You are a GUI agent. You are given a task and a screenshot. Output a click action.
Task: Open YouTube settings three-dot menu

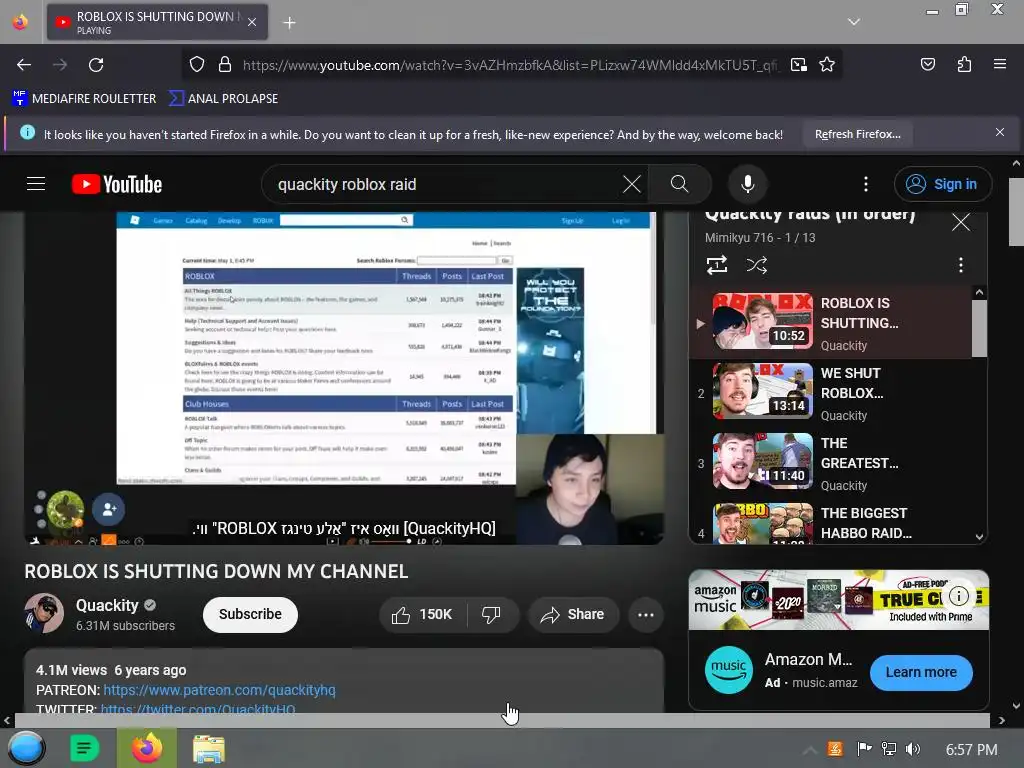866,184
